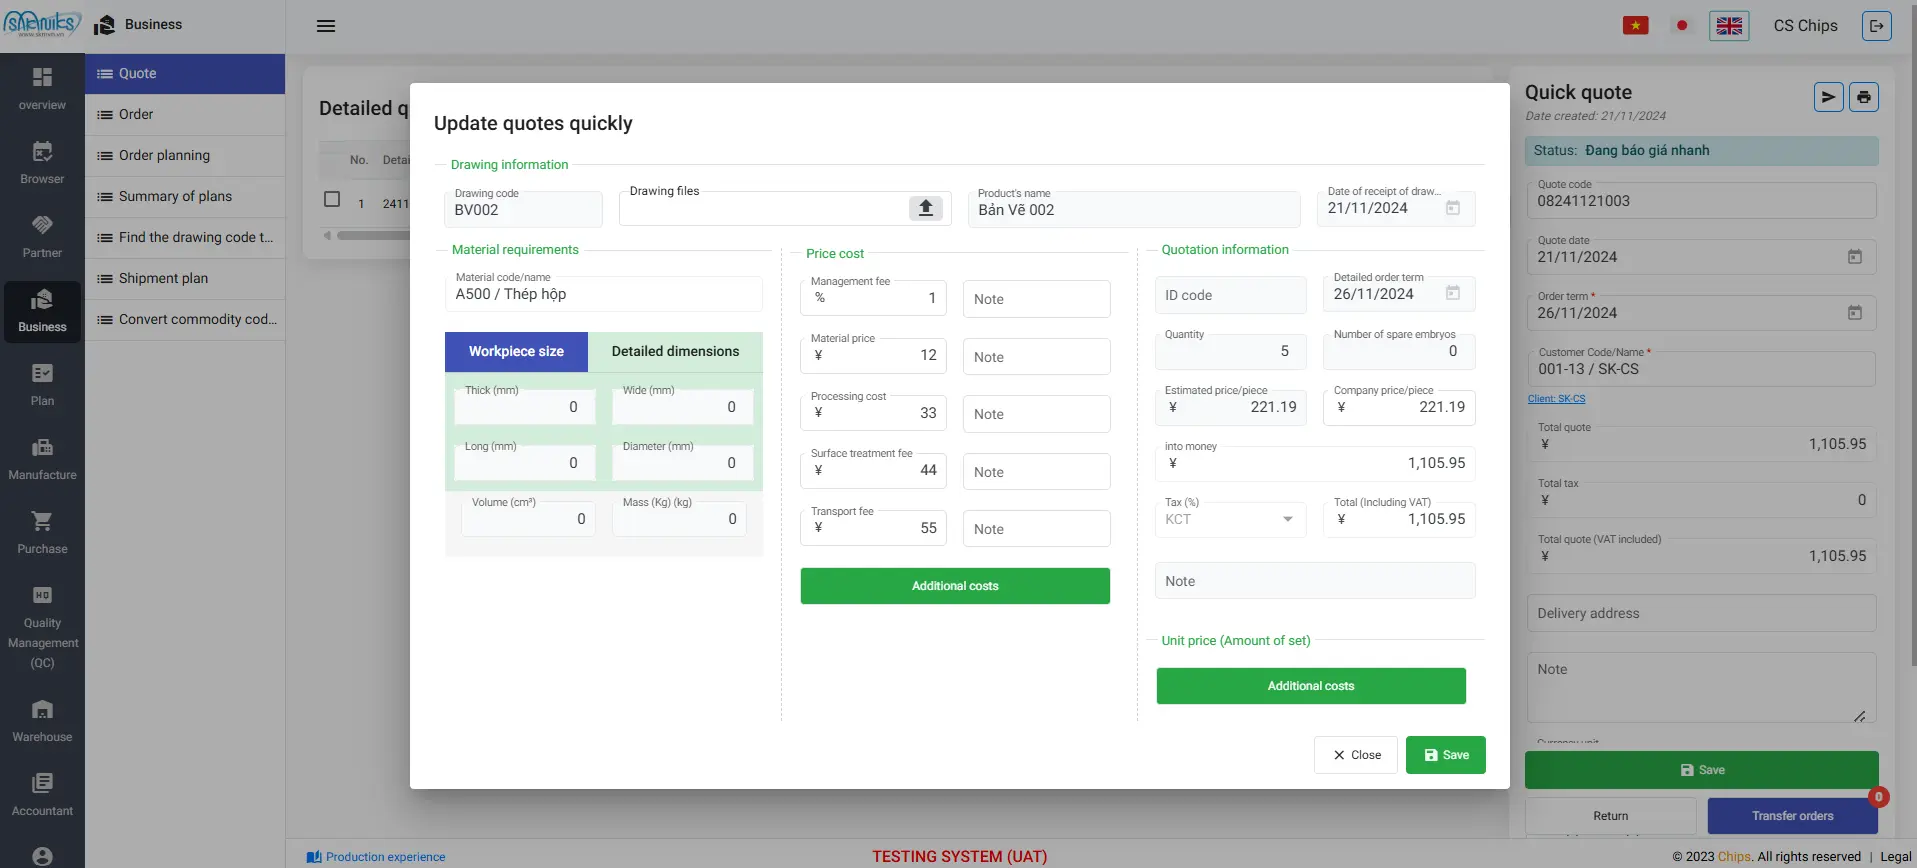Open the Detailed order term calendar picker
Image resolution: width=1917 pixels, height=868 pixels.
[x=1452, y=293]
